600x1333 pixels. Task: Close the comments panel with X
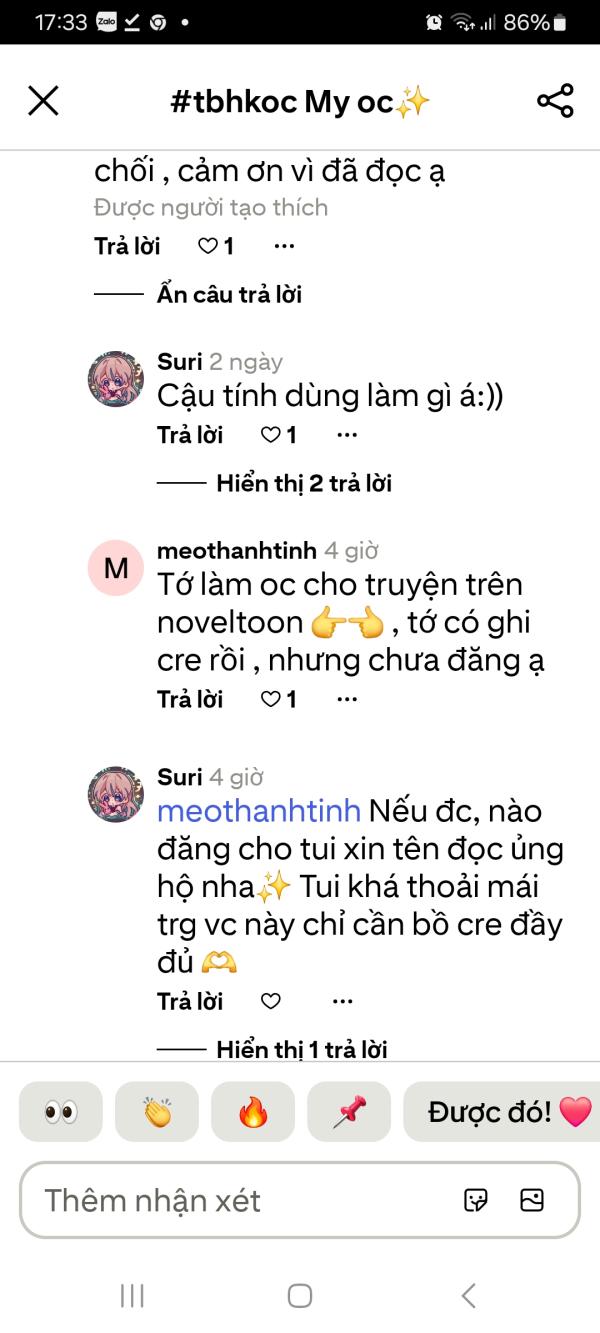(x=43, y=101)
